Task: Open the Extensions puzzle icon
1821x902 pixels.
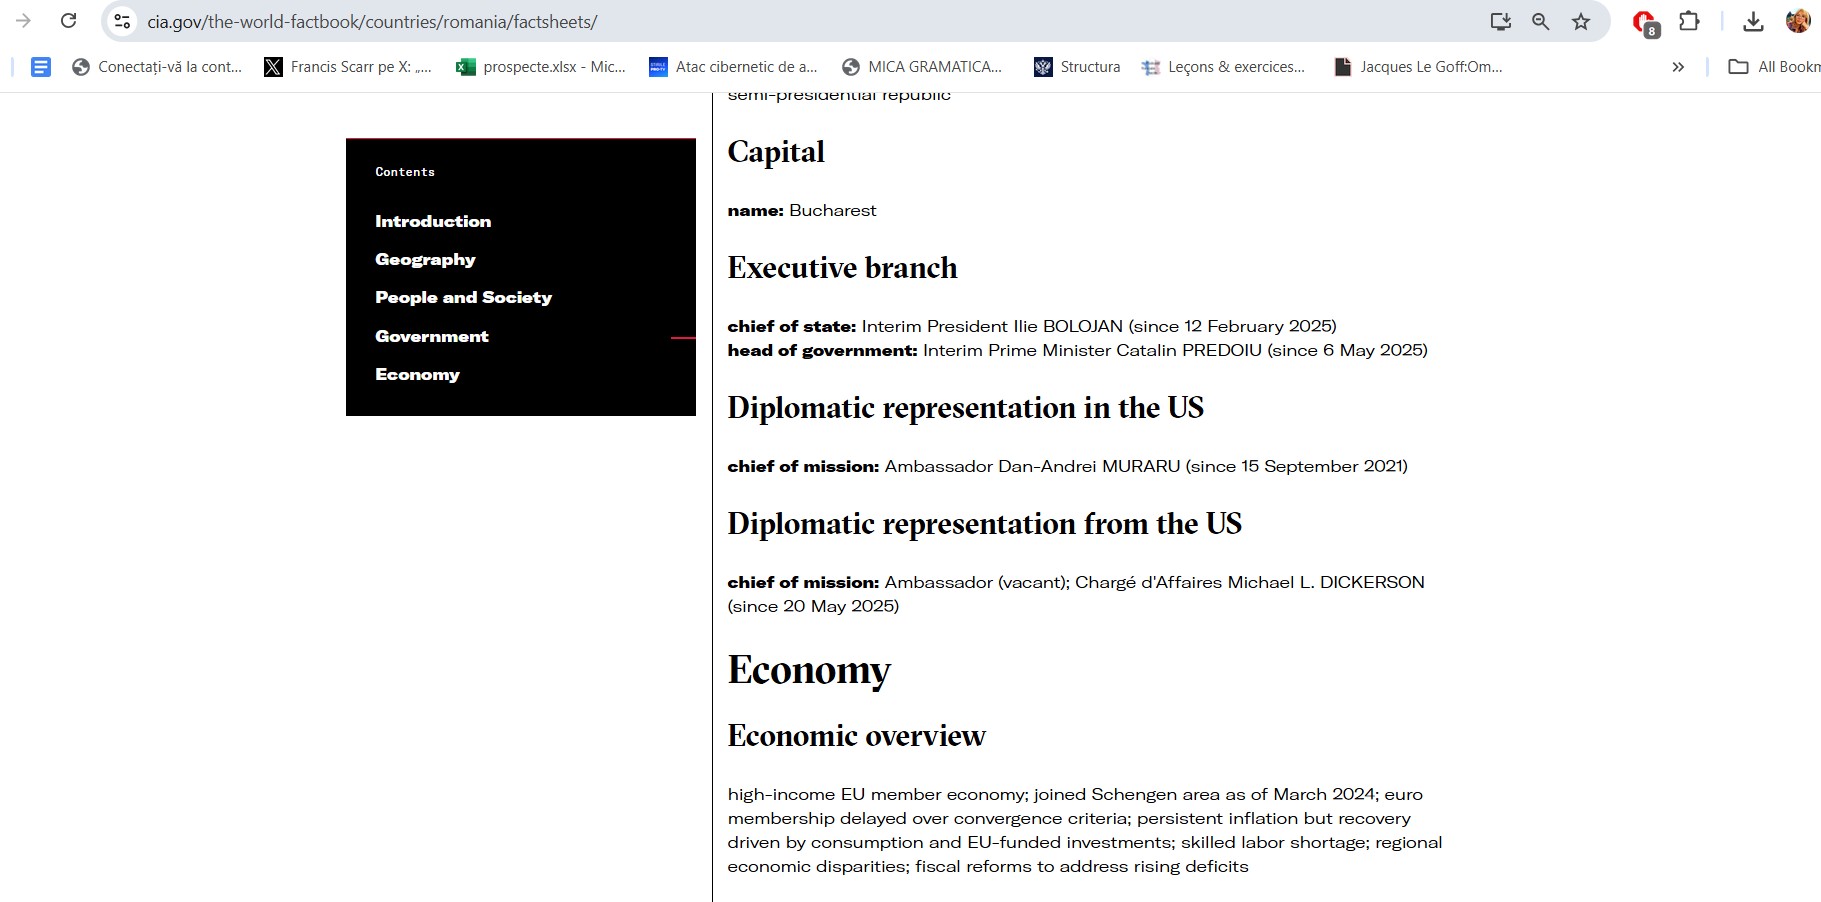Action: click(1689, 21)
